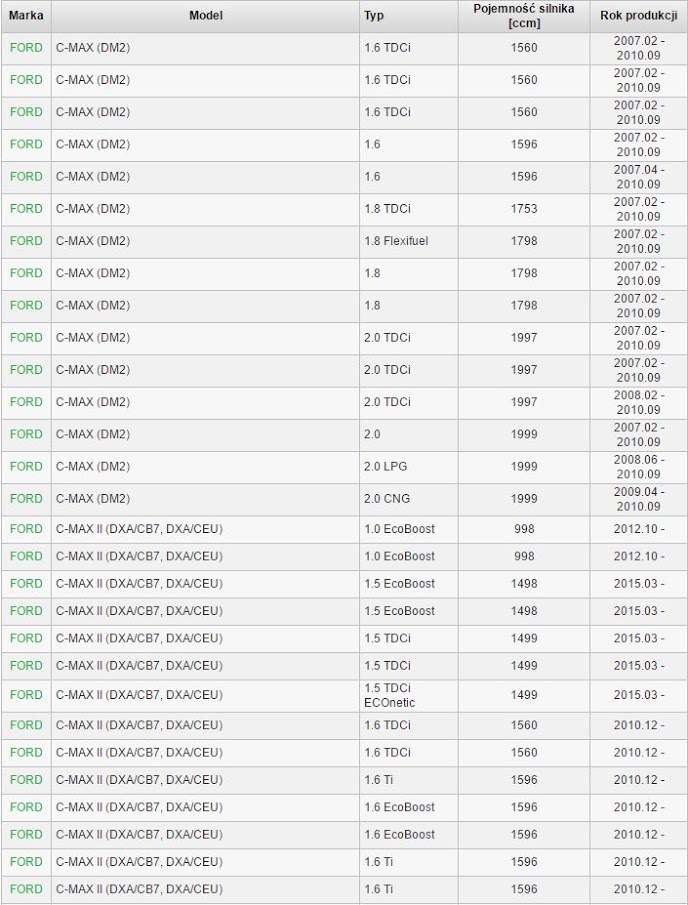Select the 1753 engine capacity cell
688x905 pixels.
524,209
